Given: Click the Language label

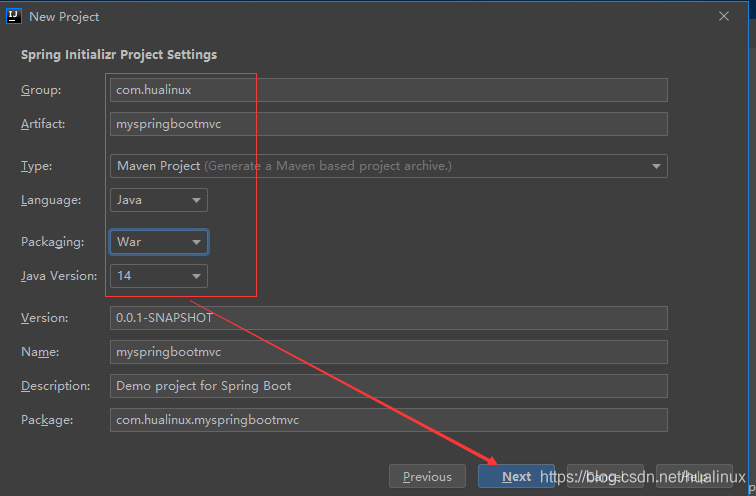Looking at the screenshot, I should (x=51, y=200).
